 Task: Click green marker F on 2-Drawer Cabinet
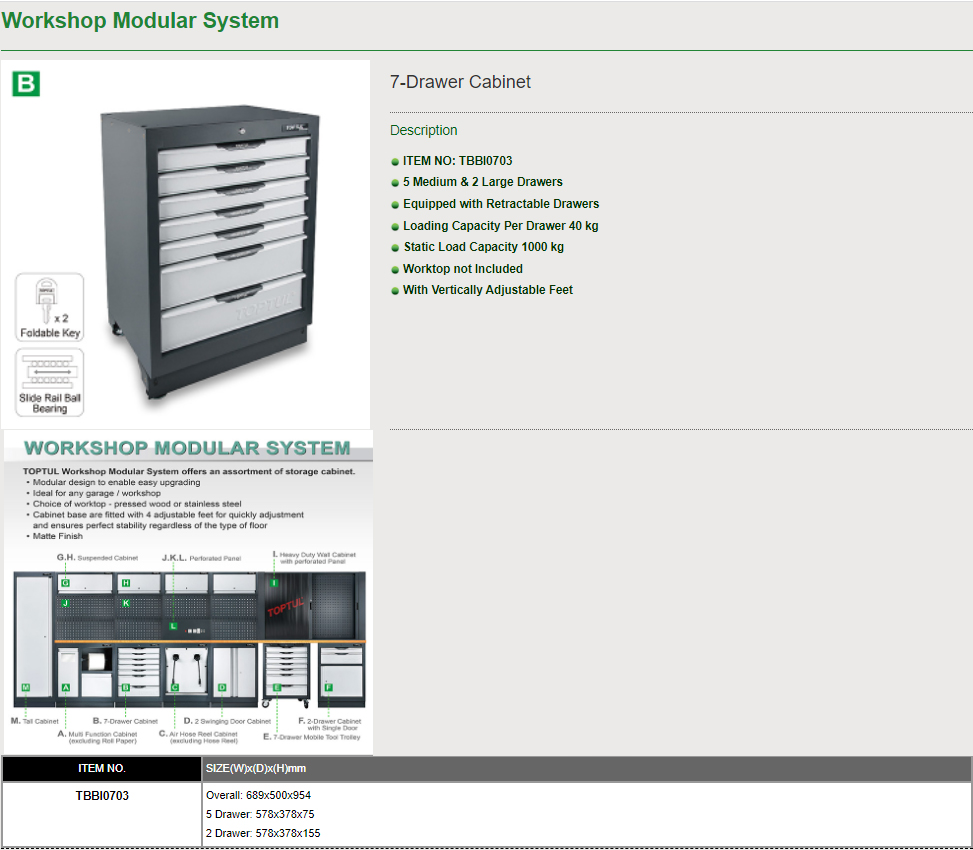[328, 687]
